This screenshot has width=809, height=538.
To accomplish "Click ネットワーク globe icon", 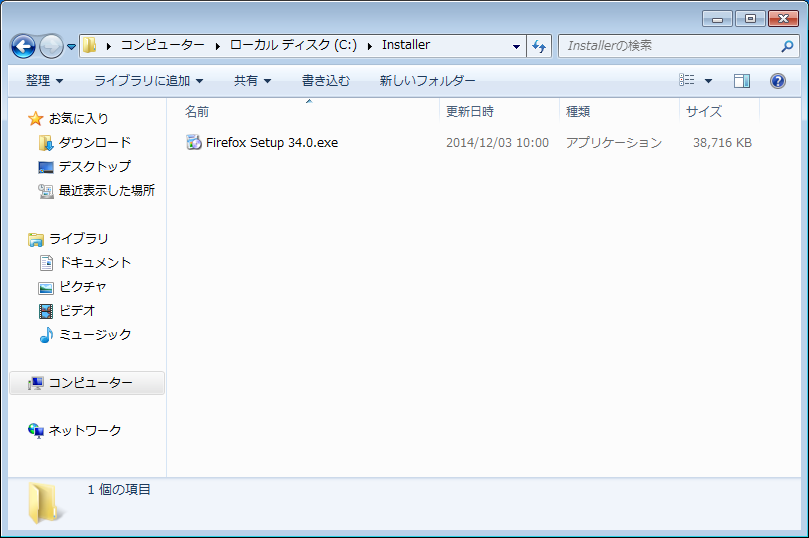I will 36,431.
